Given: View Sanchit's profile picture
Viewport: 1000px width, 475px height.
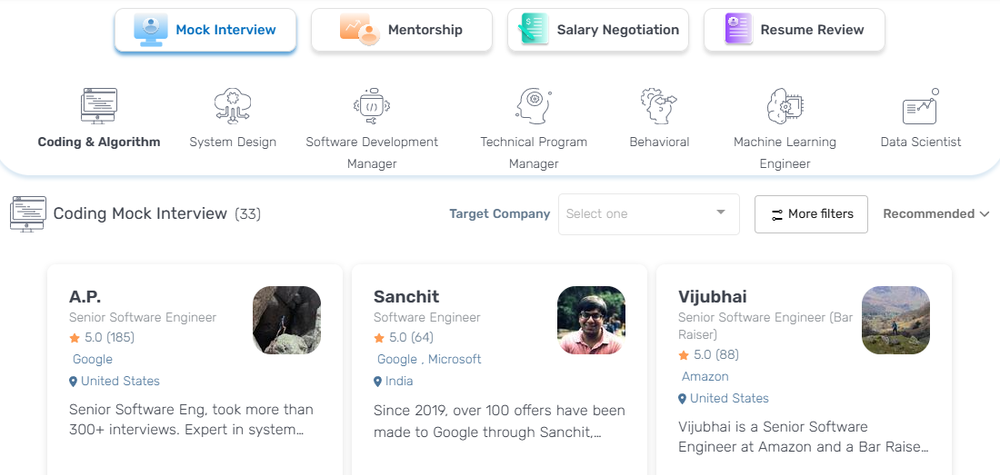Looking at the screenshot, I should pos(592,320).
